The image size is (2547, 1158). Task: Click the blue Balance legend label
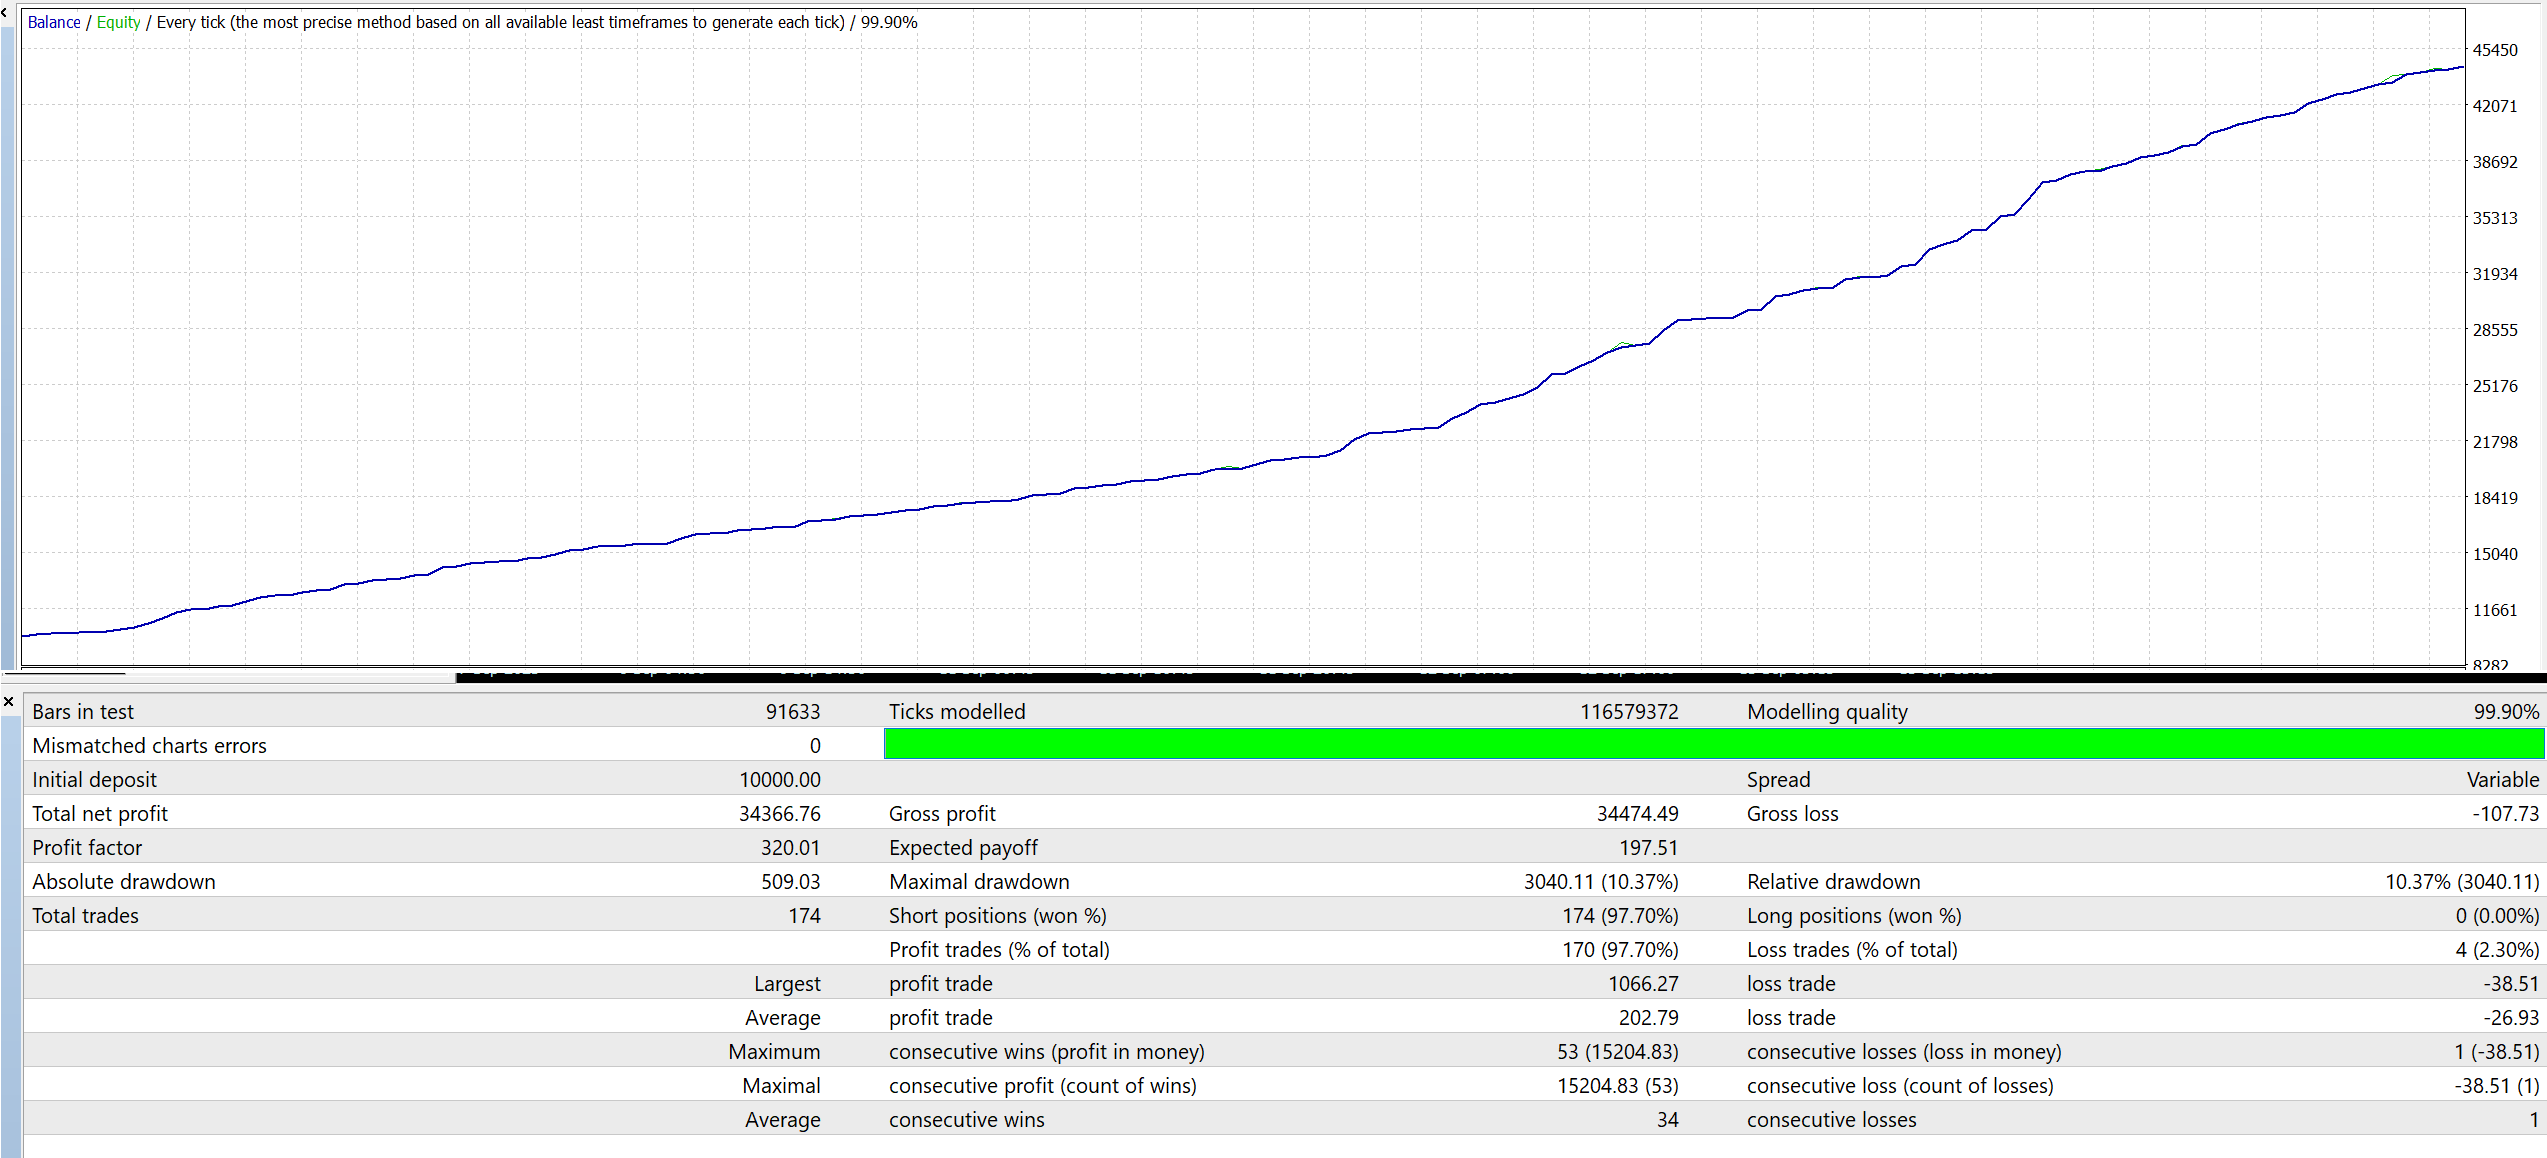[54, 22]
